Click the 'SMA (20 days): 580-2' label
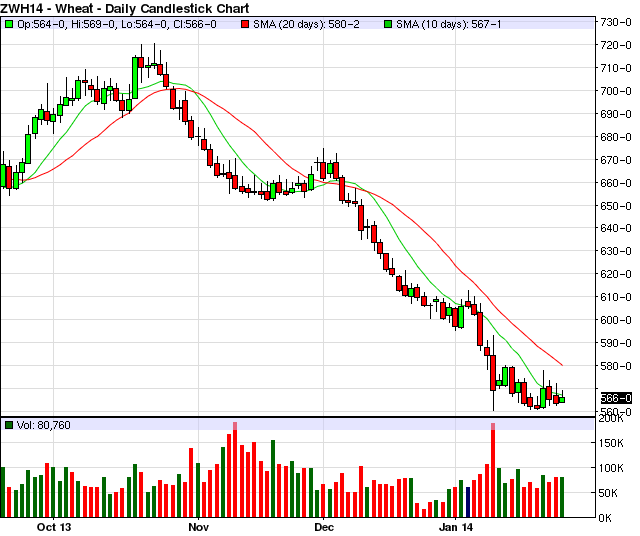This screenshot has width=640, height=536. pyautogui.click(x=306, y=24)
